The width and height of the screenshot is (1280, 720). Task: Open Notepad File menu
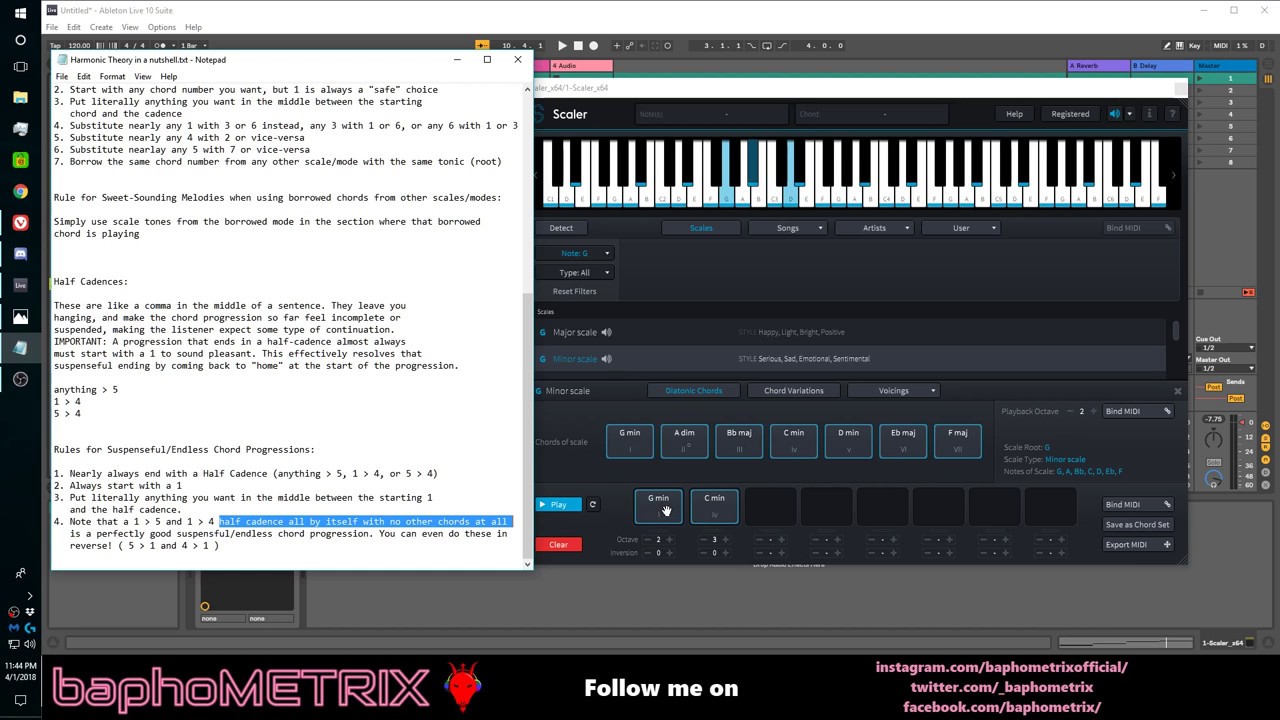(62, 77)
